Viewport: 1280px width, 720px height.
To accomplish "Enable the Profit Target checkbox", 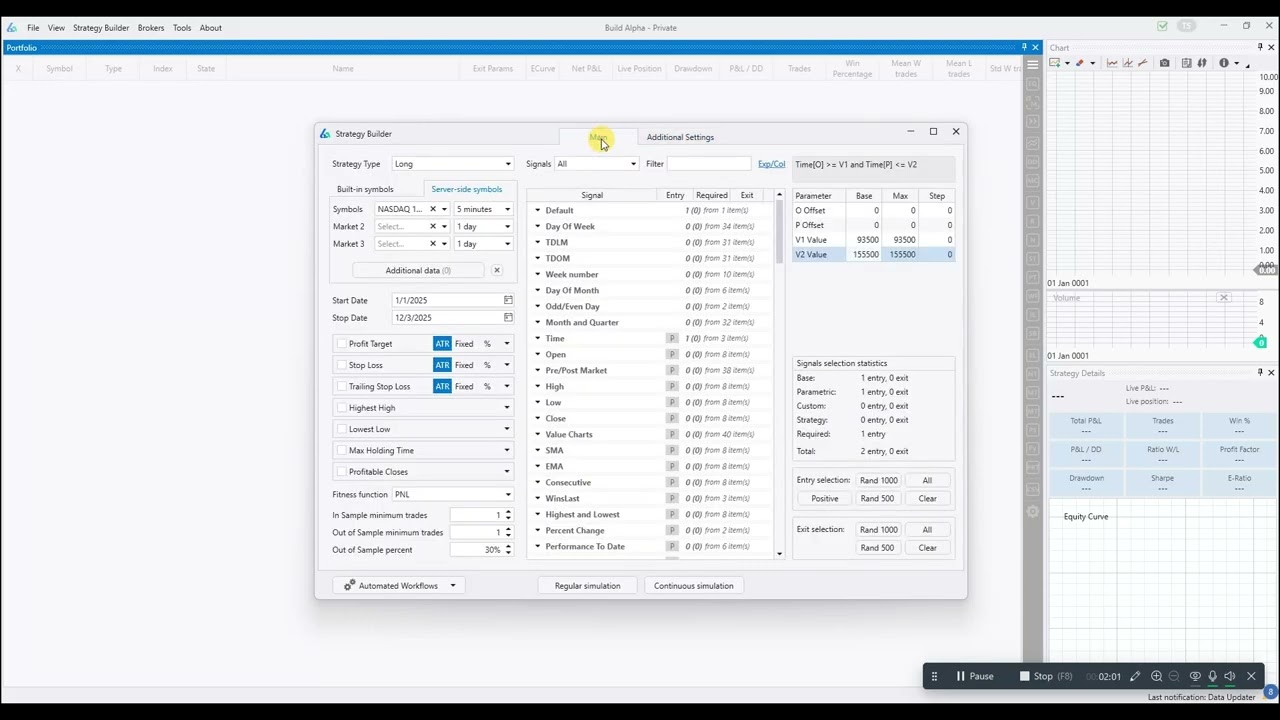I will (x=342, y=344).
